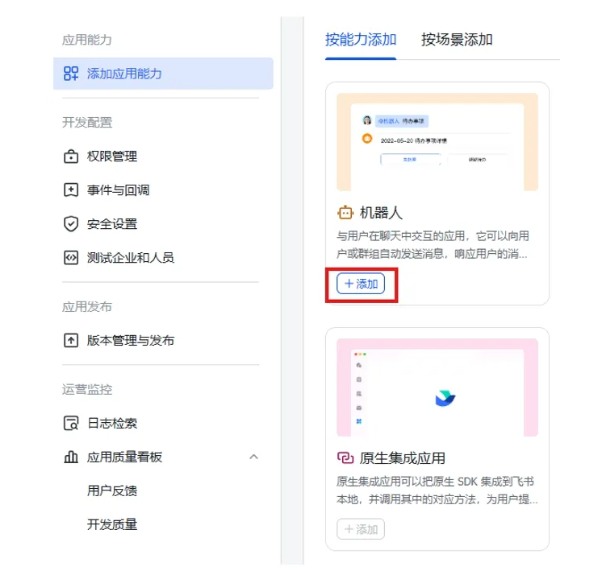This screenshot has height=570, width=613.
Task: Click the 原生集成应用 preview thumbnail
Action: [437, 388]
